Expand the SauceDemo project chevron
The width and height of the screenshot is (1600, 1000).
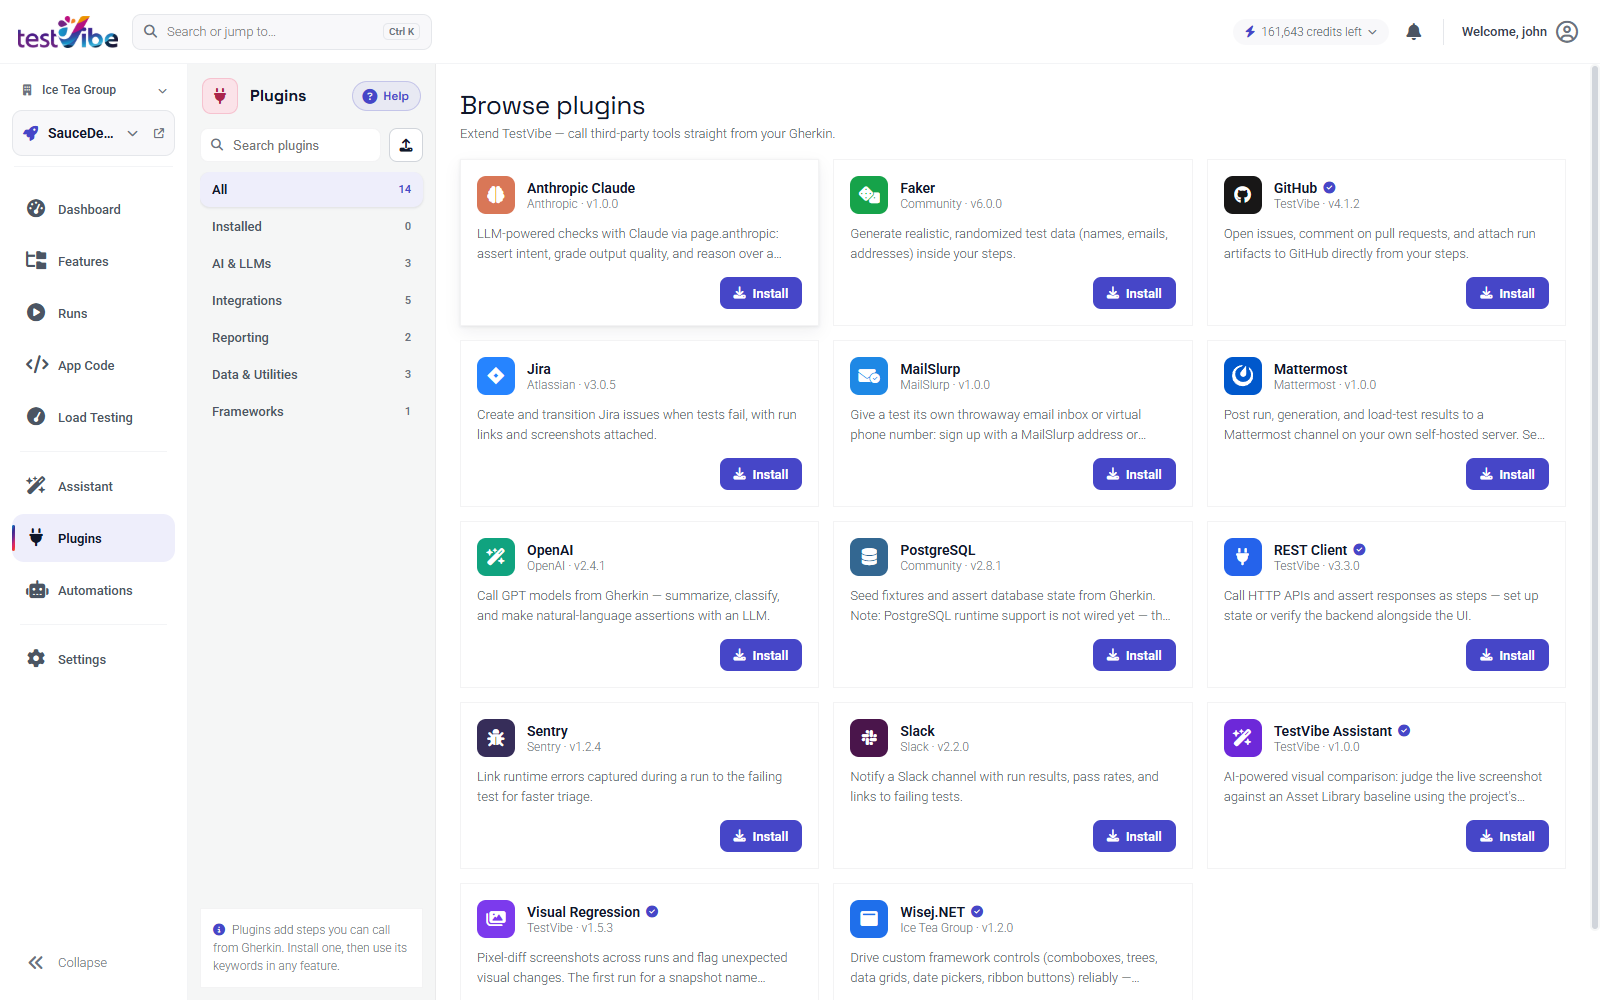pos(133,133)
